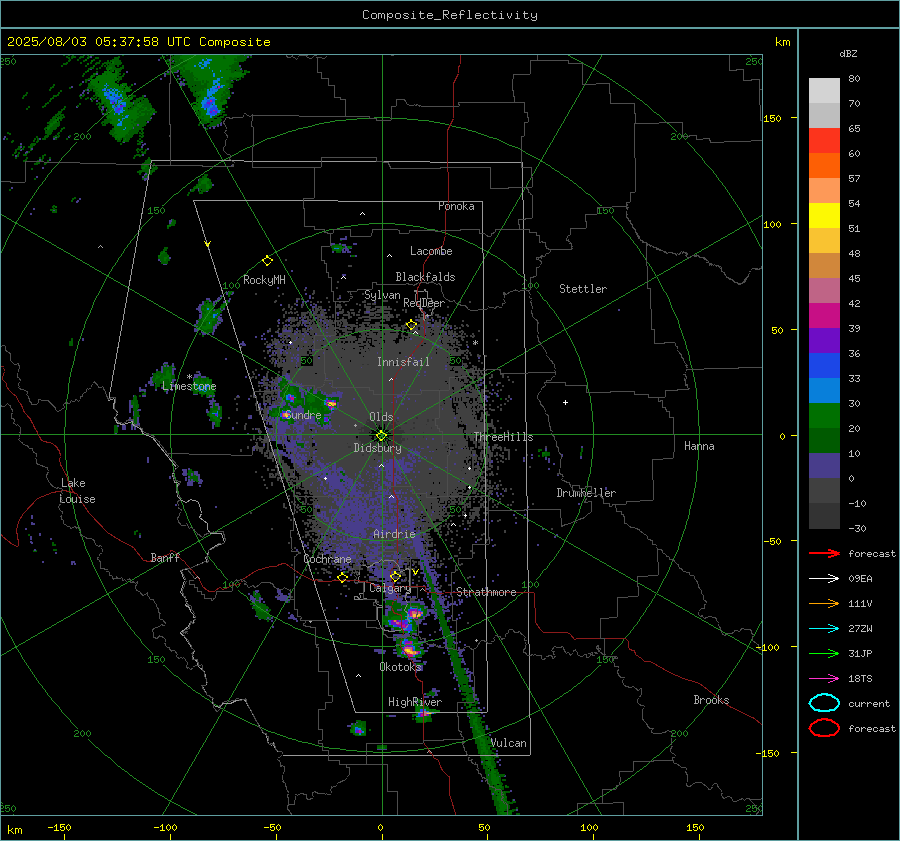Click the white plus marker west of Hanna
900x841 pixels.
coord(565,402)
